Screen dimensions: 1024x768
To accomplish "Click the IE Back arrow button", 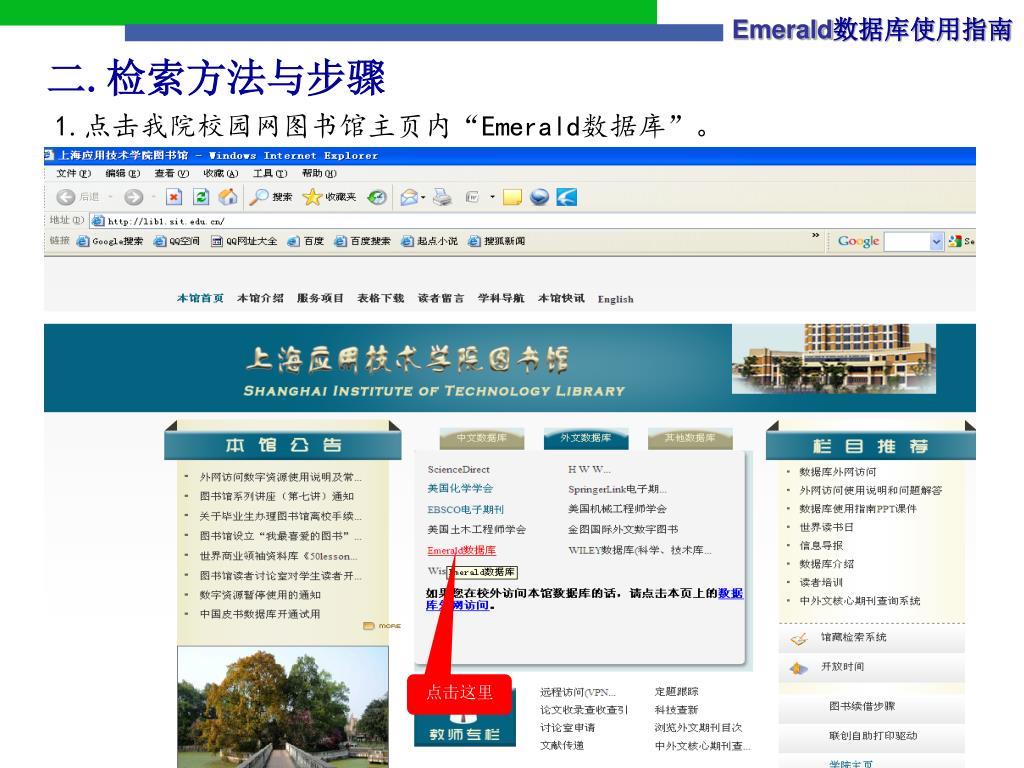I will [65, 197].
